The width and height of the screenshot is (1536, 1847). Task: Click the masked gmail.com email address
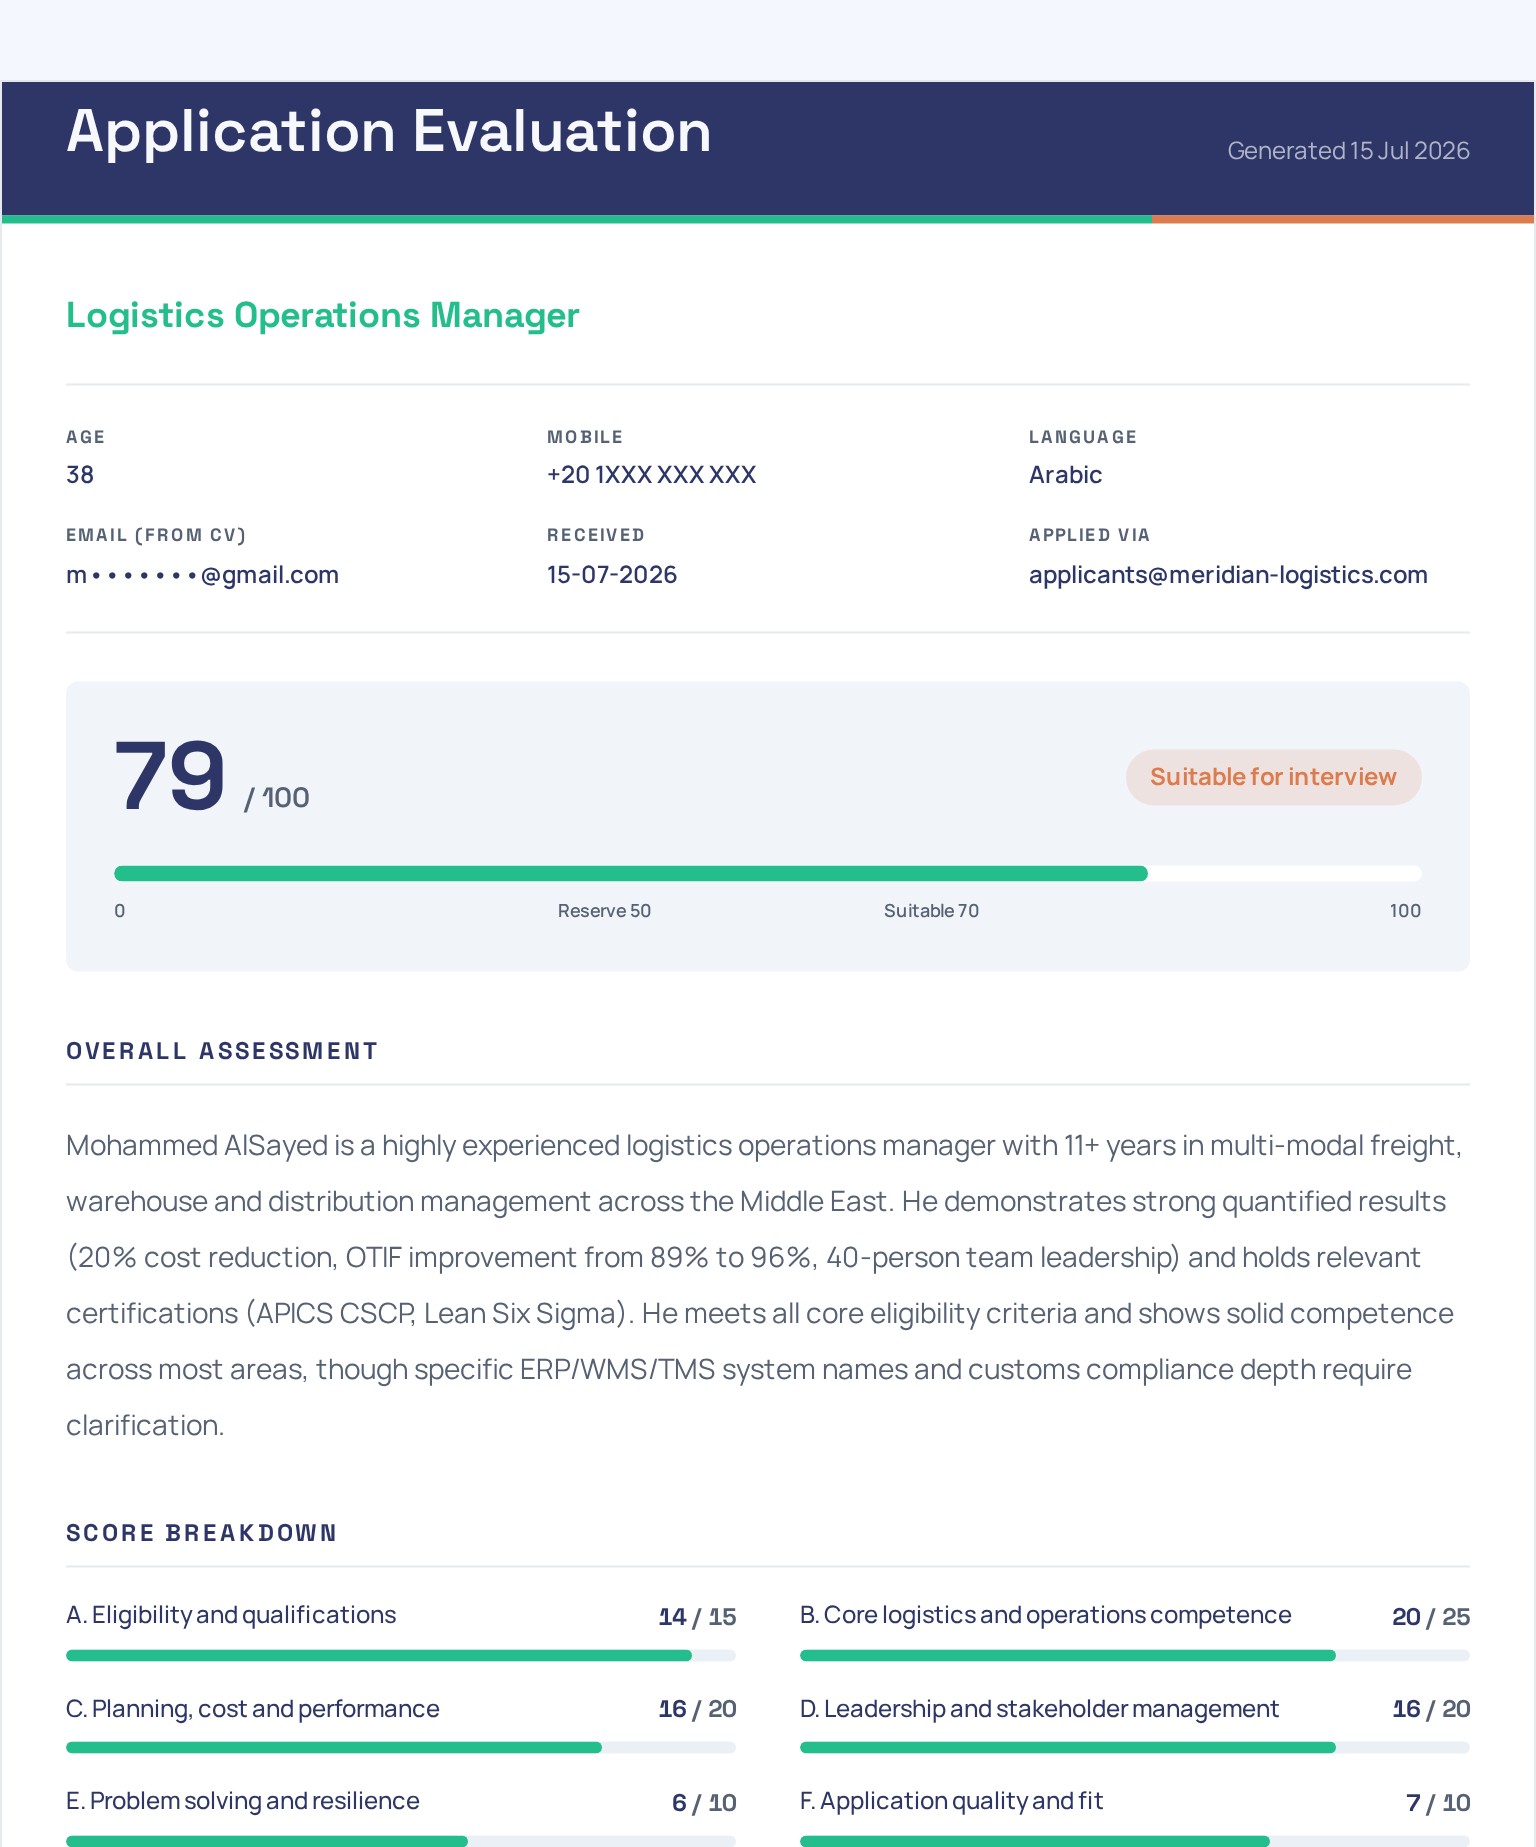click(x=202, y=575)
